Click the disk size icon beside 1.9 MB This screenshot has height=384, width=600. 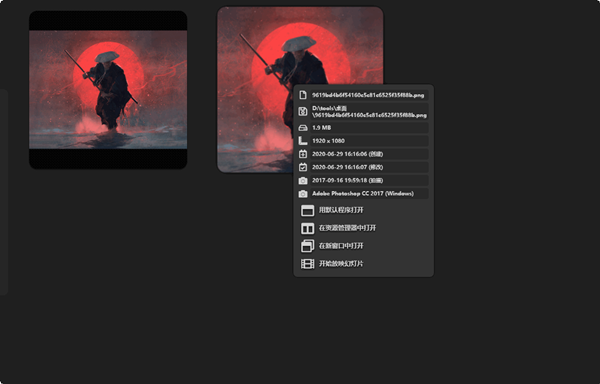(x=303, y=128)
